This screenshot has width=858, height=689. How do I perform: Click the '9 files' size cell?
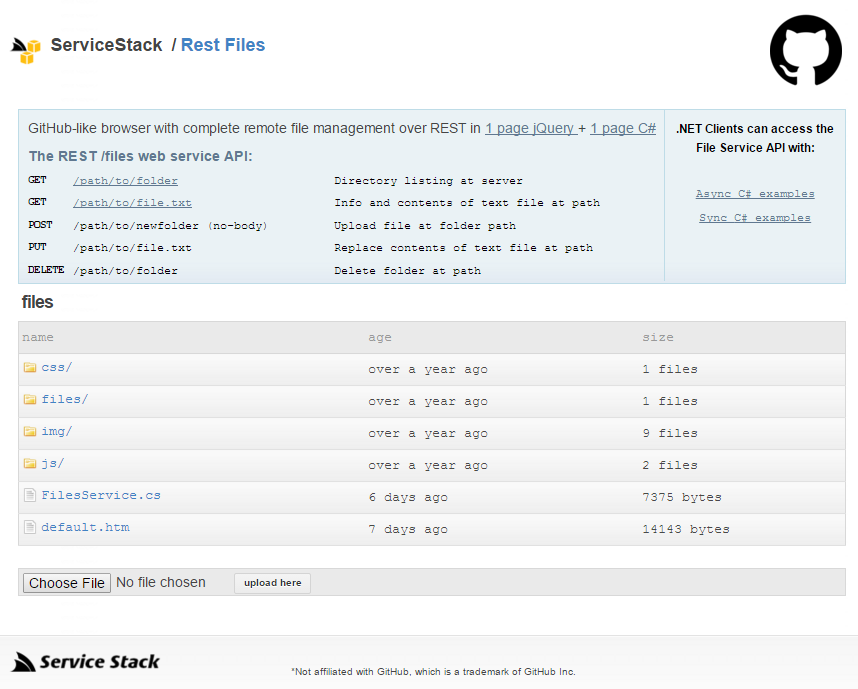(670, 433)
